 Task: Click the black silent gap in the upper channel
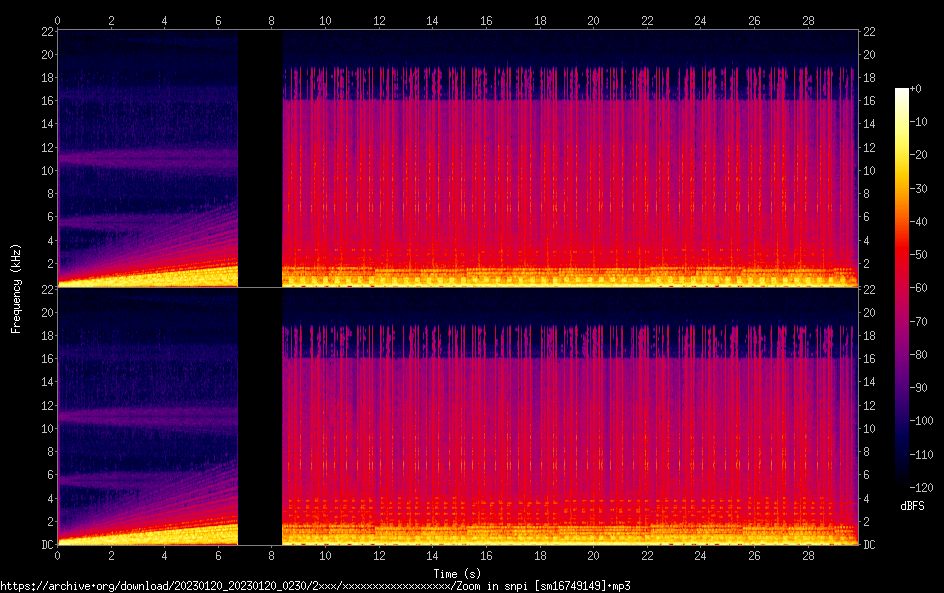(x=260, y=158)
